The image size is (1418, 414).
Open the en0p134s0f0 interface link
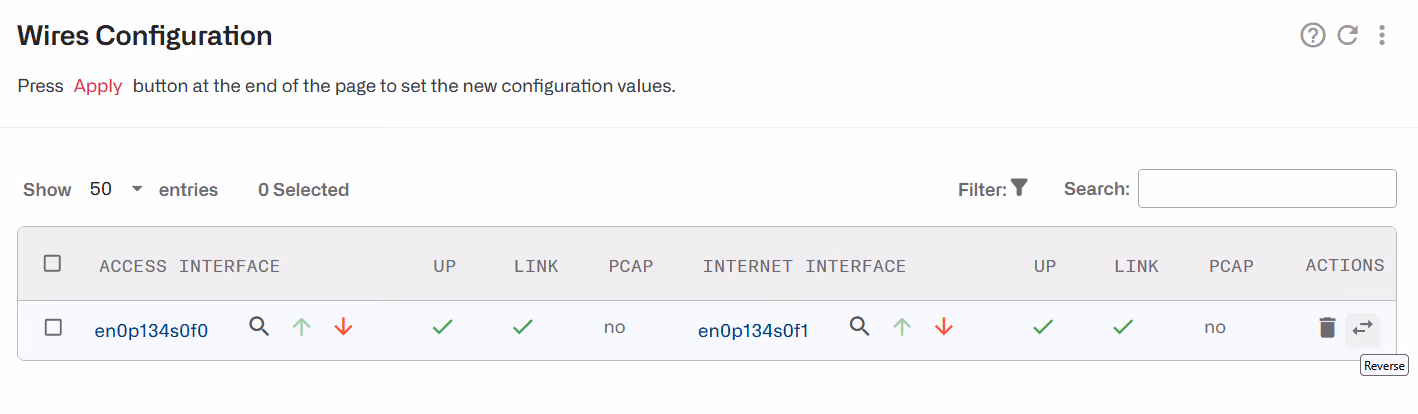coord(151,331)
